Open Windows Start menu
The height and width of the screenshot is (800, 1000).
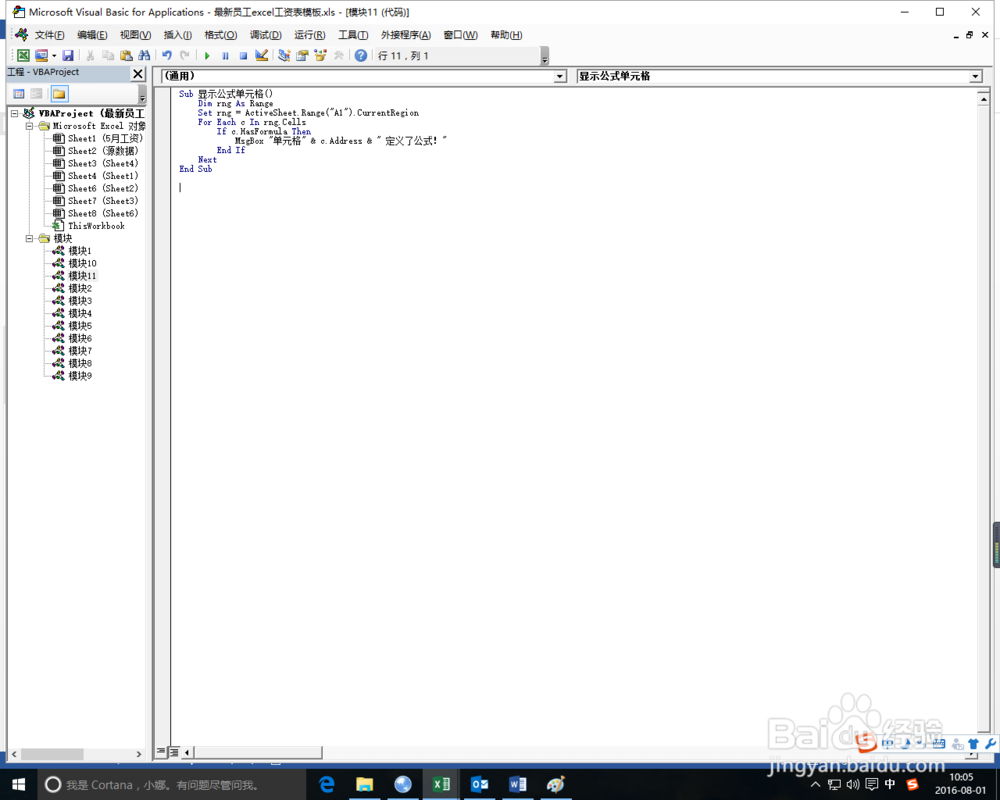point(18,785)
